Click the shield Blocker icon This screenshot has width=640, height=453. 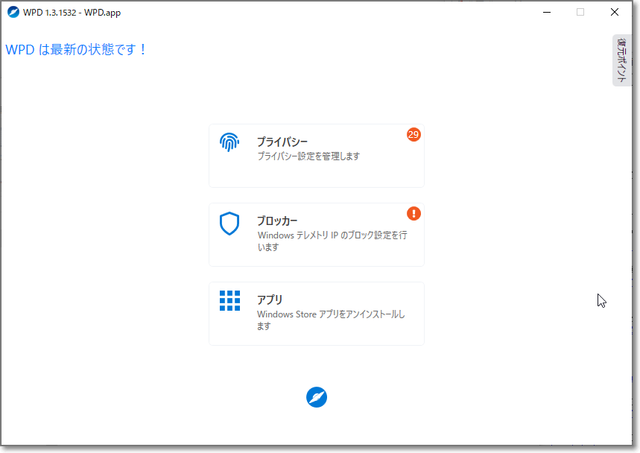click(230, 223)
